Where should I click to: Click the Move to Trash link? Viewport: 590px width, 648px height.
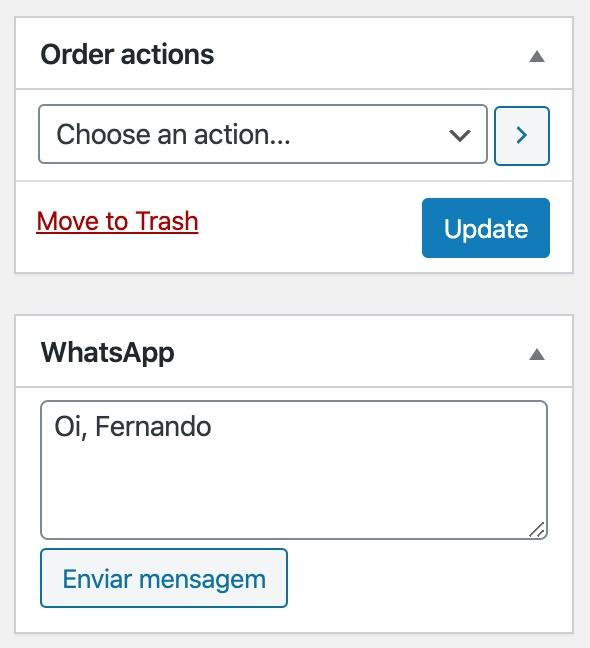117,221
